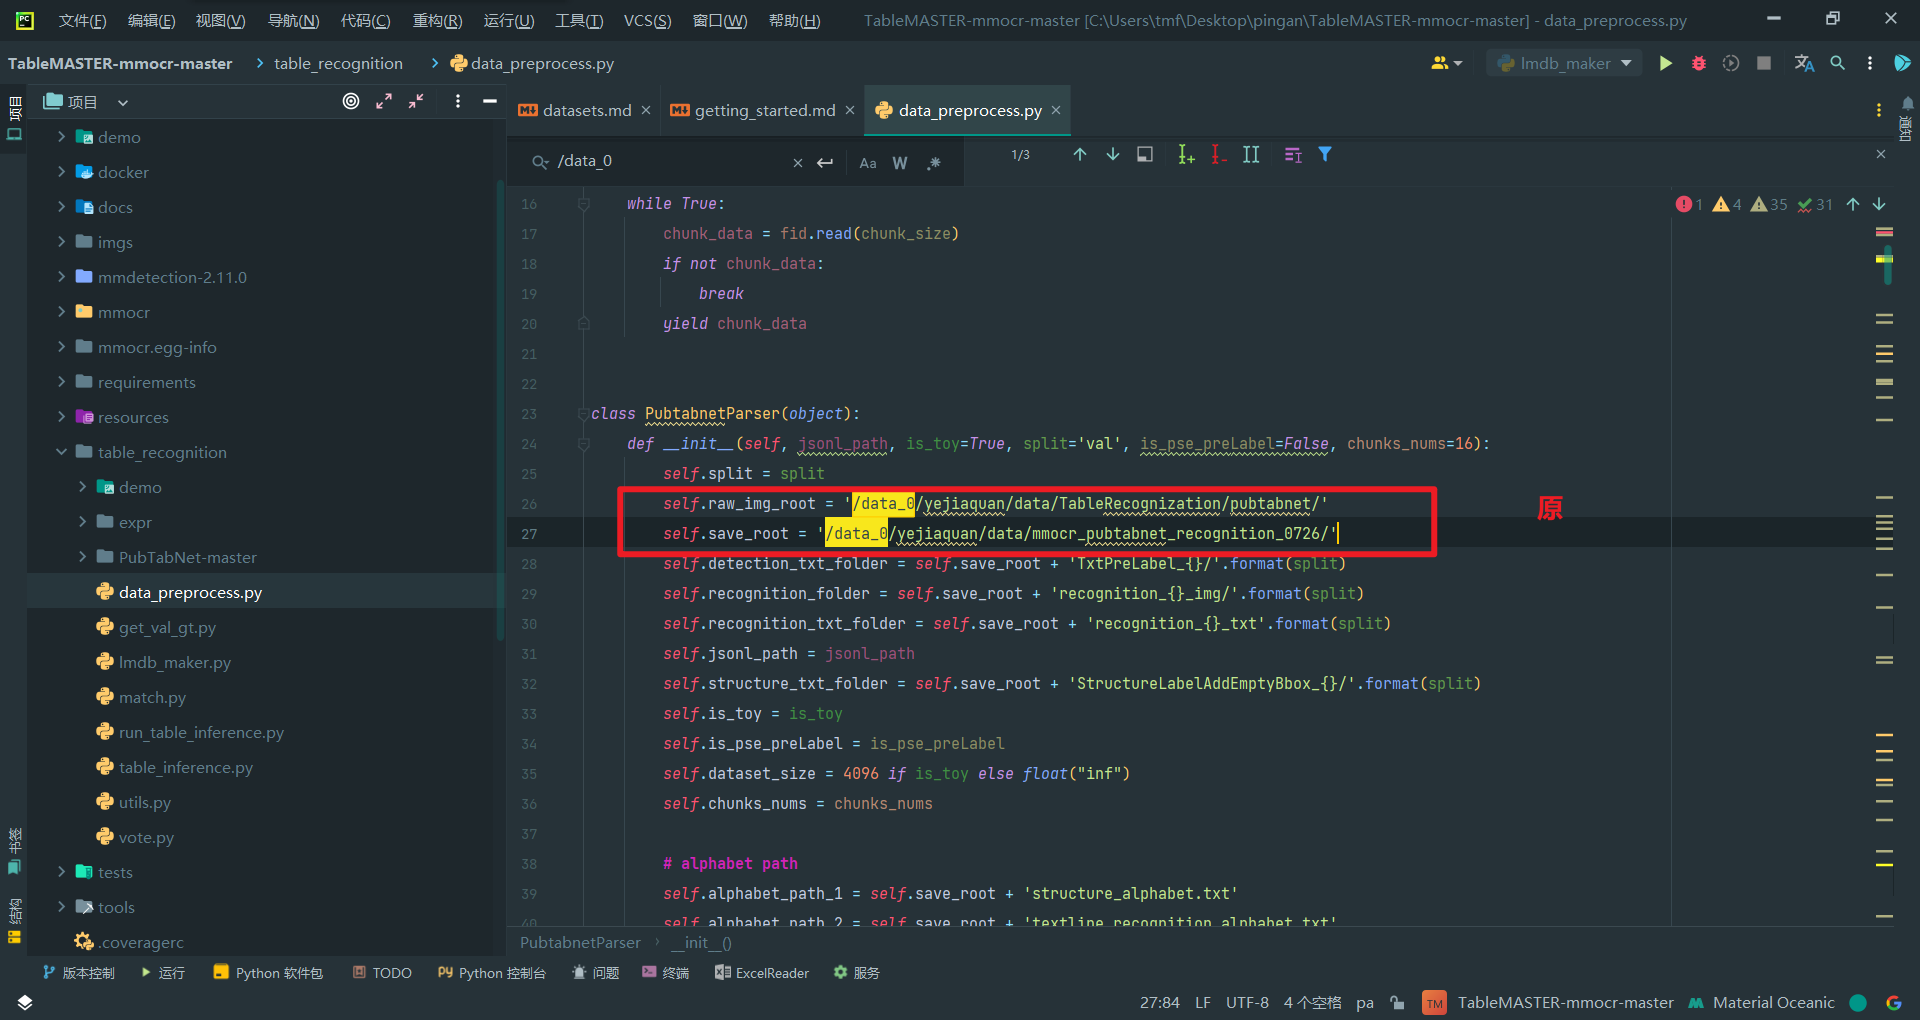Open lmdb_maker.py in project tree
Image resolution: width=1920 pixels, height=1020 pixels.
175,662
